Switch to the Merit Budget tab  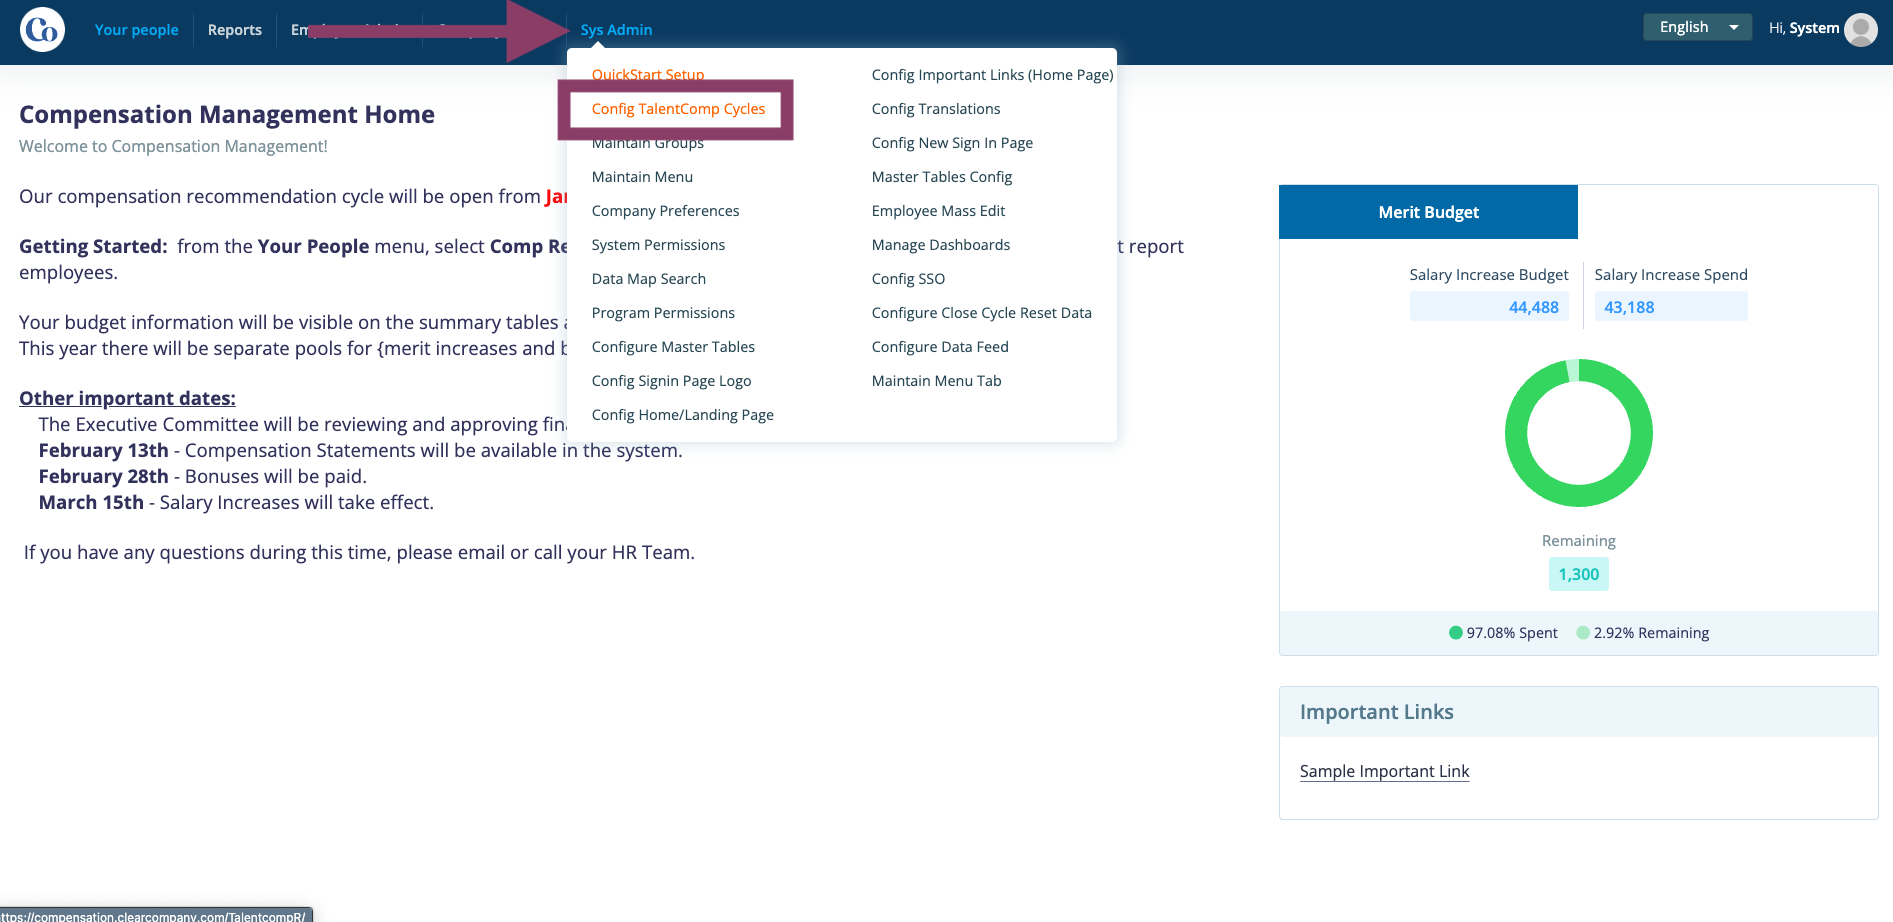[1428, 212]
